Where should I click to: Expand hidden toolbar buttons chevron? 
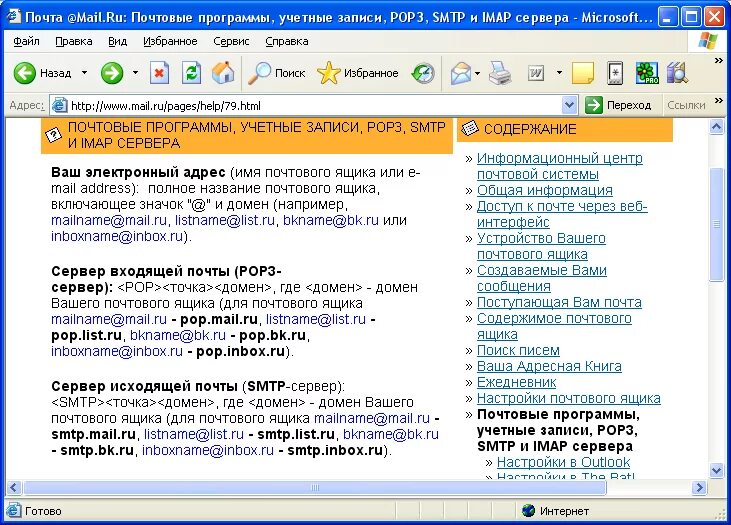[x=718, y=61]
